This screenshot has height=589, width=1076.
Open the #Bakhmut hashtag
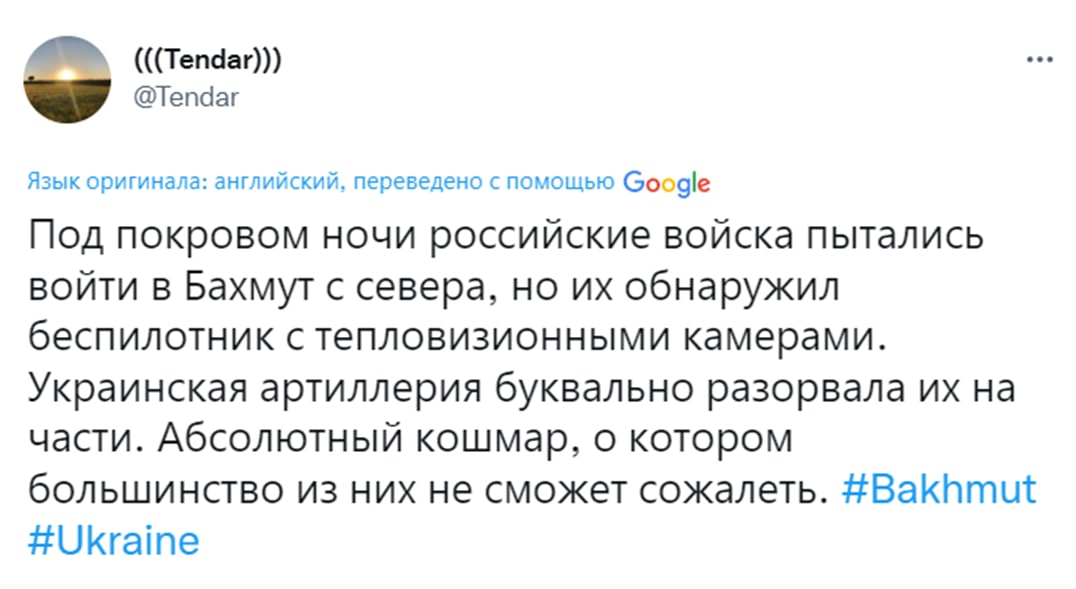coord(939,489)
